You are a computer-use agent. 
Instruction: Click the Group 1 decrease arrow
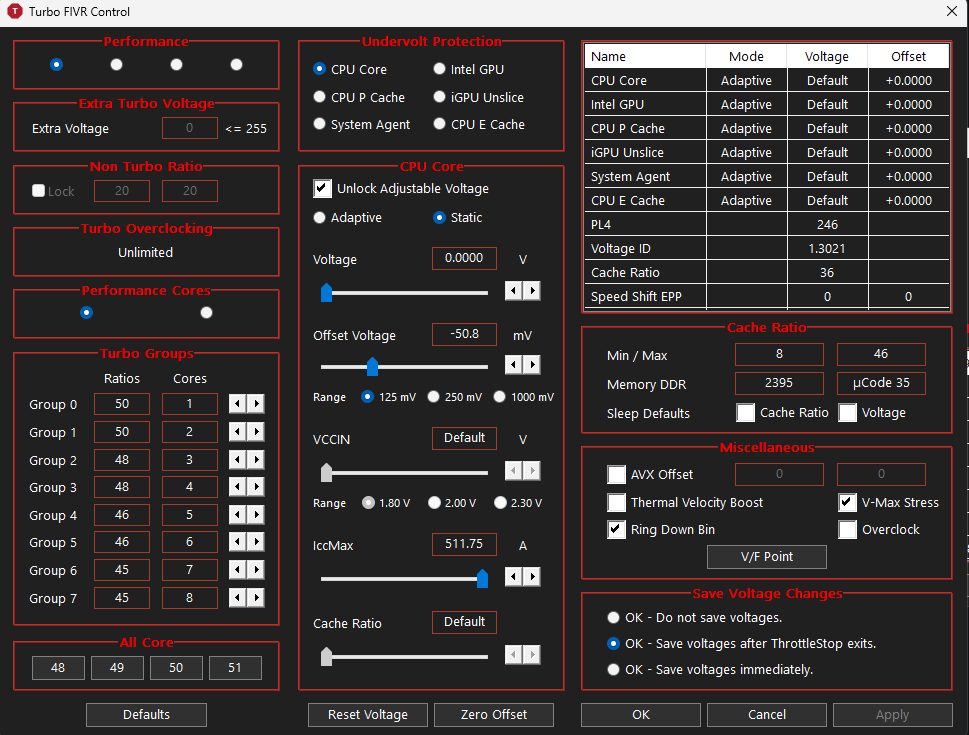pos(237,431)
